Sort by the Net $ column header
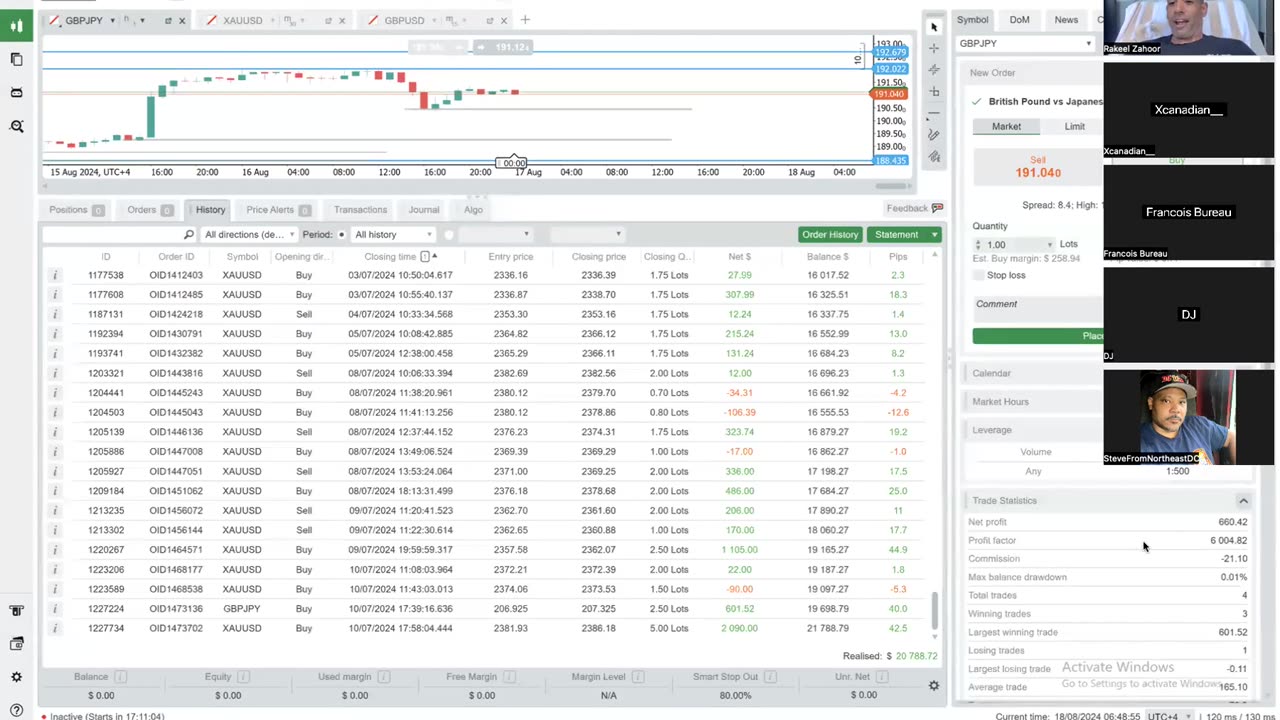1280x720 pixels. pyautogui.click(x=740, y=257)
